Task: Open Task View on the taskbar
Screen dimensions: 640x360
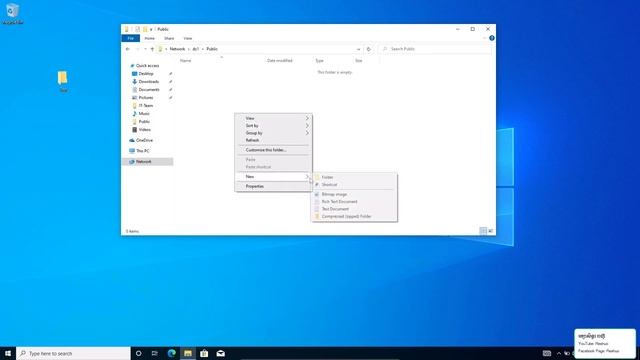Action: 155,353
